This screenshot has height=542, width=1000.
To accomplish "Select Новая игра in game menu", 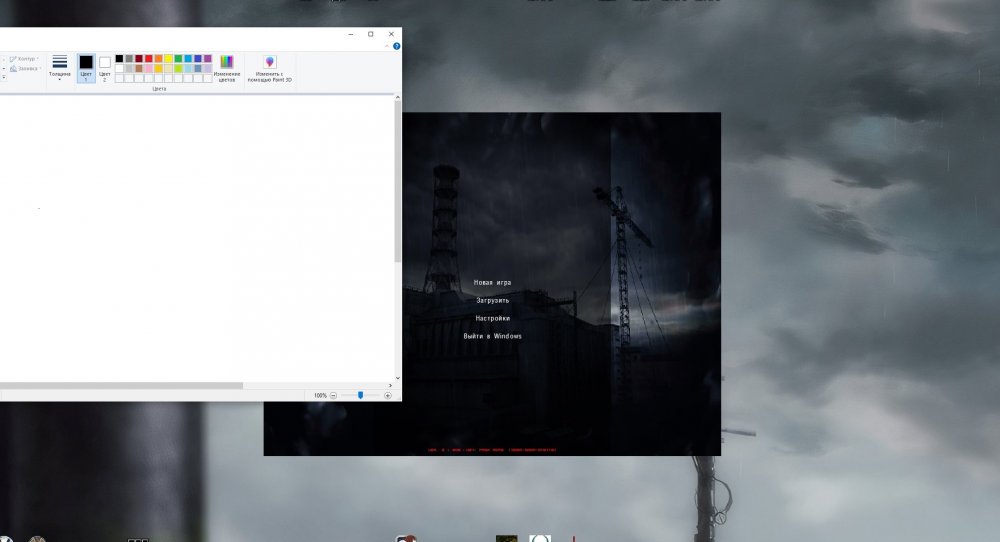I will pyautogui.click(x=492, y=282).
